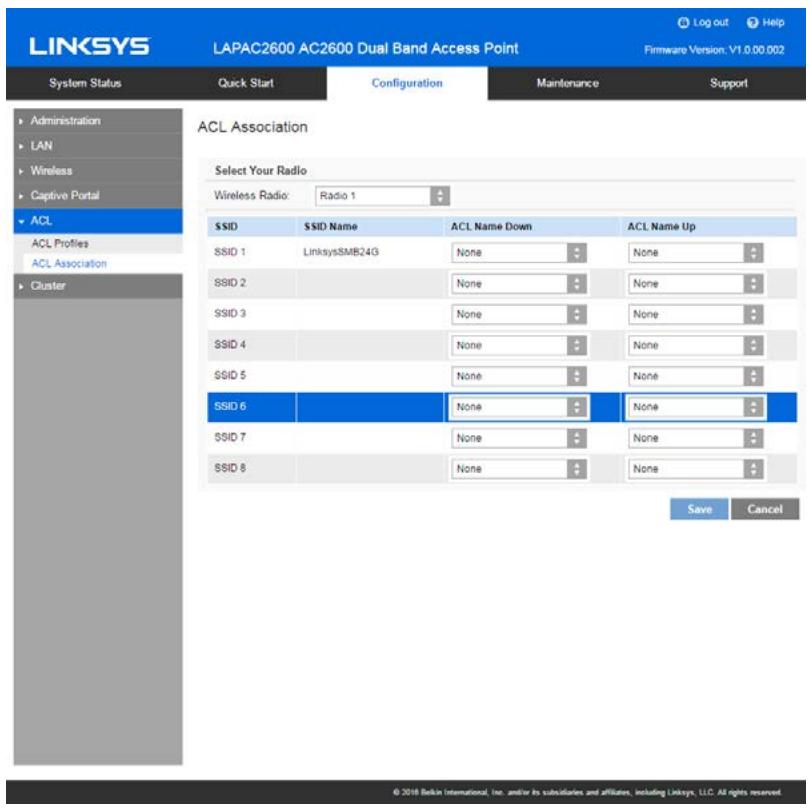
Task: Open SSID 7 ACL Name Up dropdown
Action: click(695, 438)
